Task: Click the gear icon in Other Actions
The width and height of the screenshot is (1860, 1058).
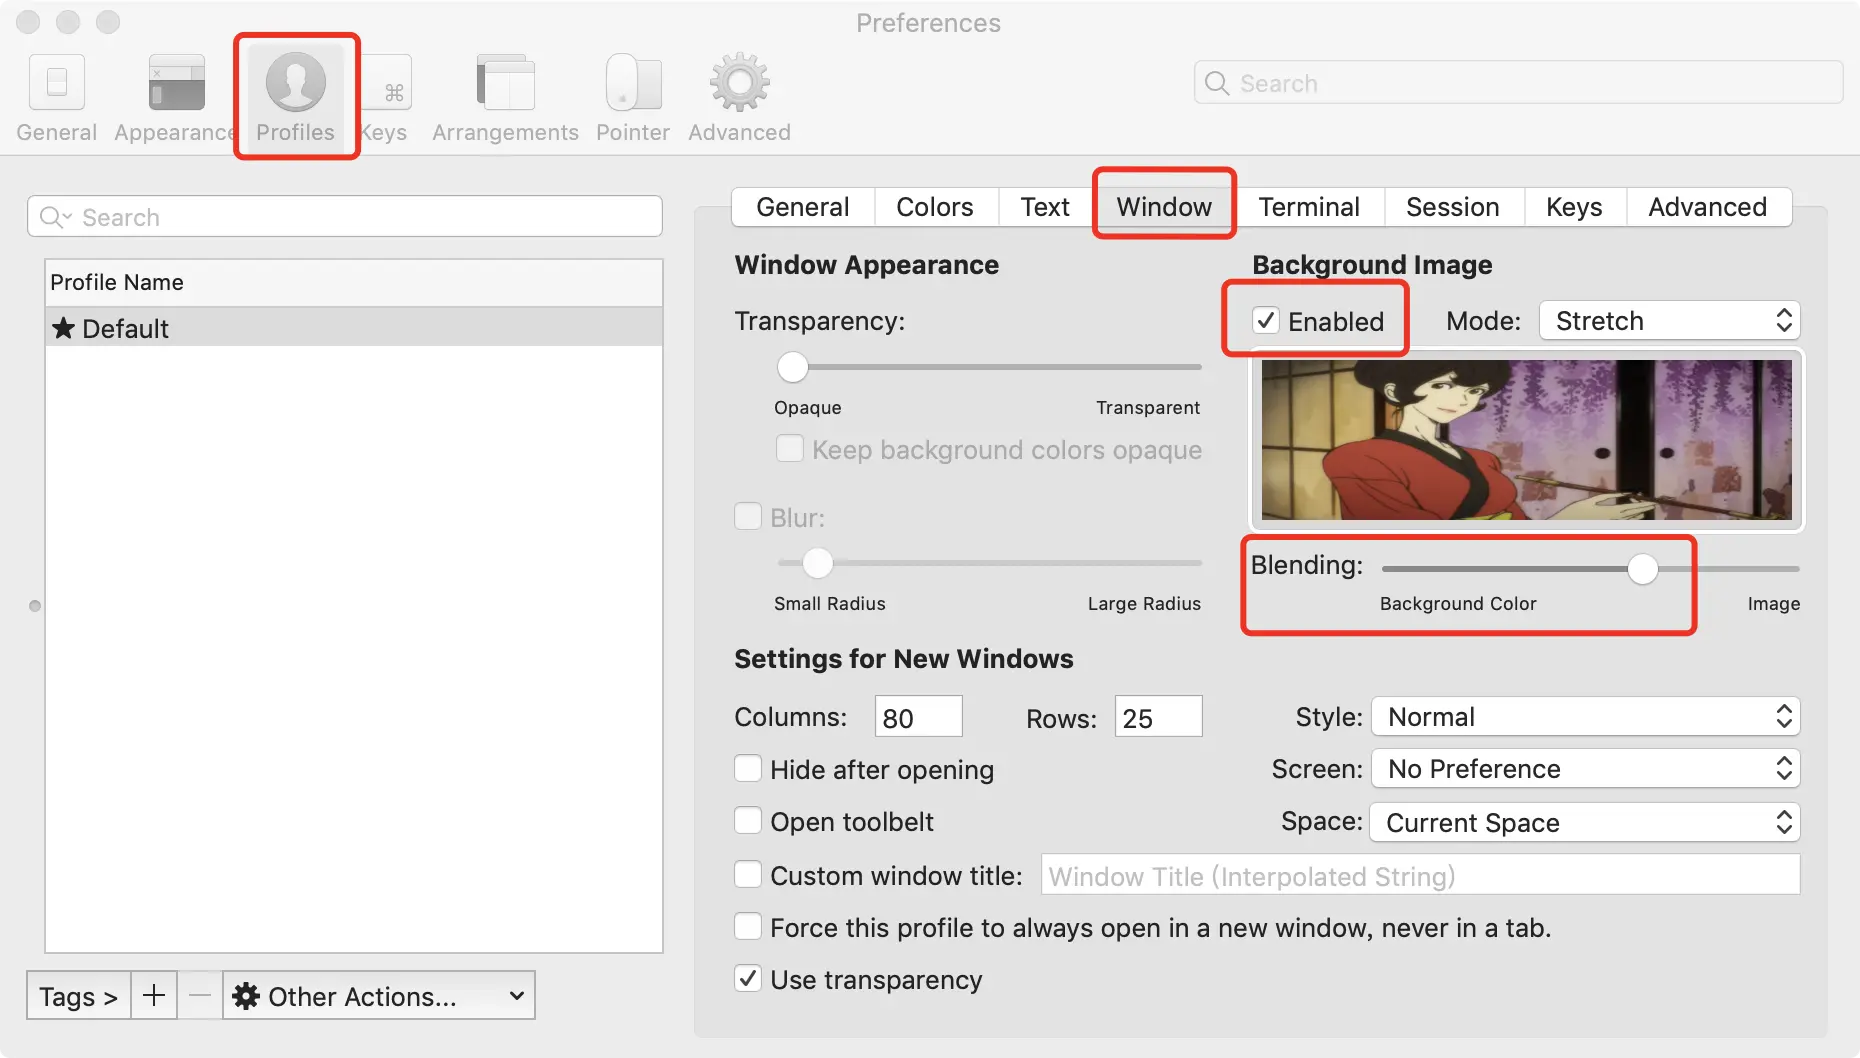Action: (246, 996)
